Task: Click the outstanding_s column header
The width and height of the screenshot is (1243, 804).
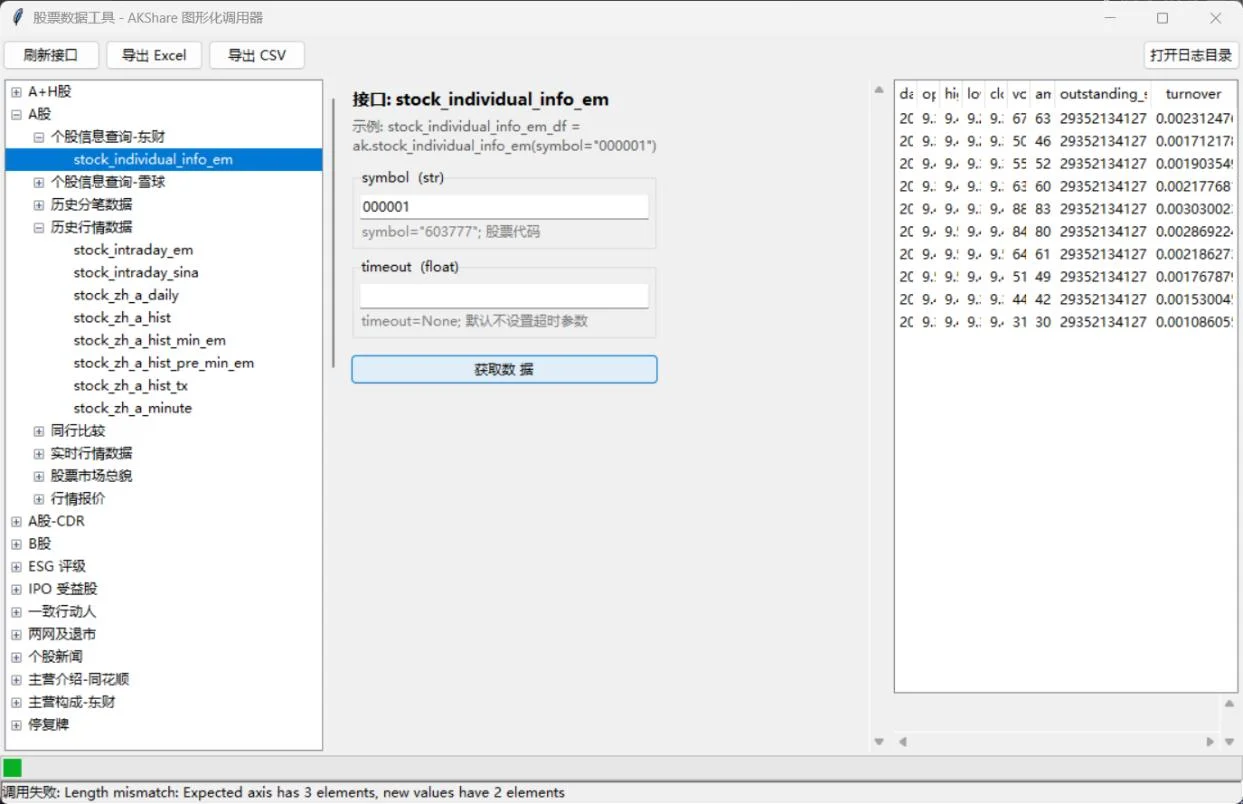Action: [1103, 94]
